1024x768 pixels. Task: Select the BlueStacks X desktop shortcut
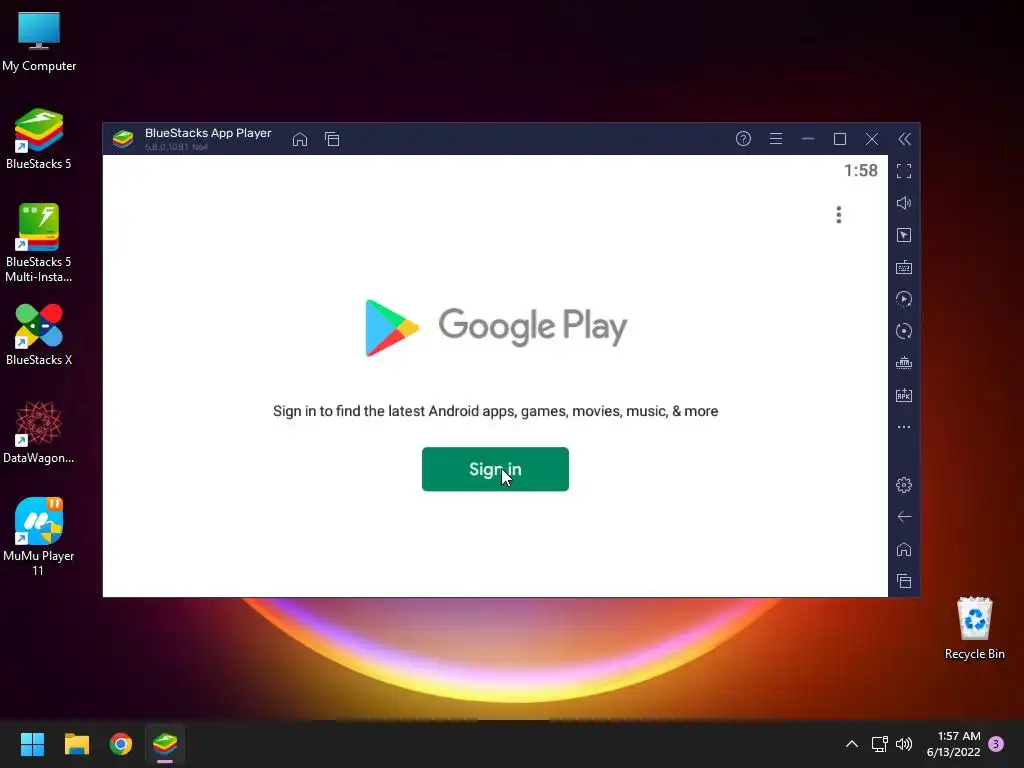(39, 335)
